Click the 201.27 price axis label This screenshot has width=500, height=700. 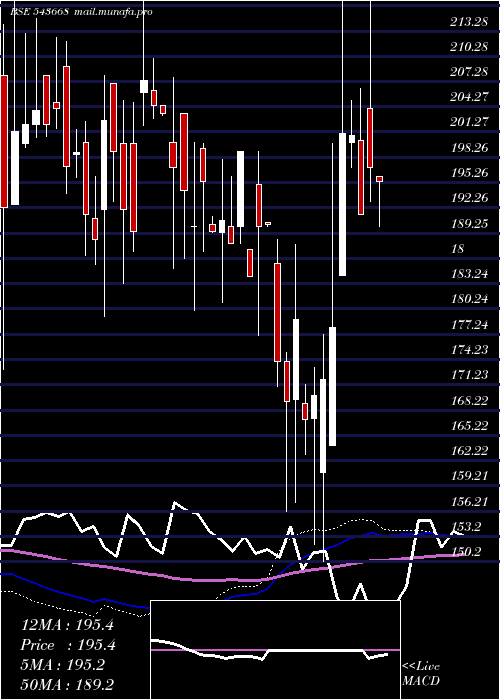(x=468, y=121)
